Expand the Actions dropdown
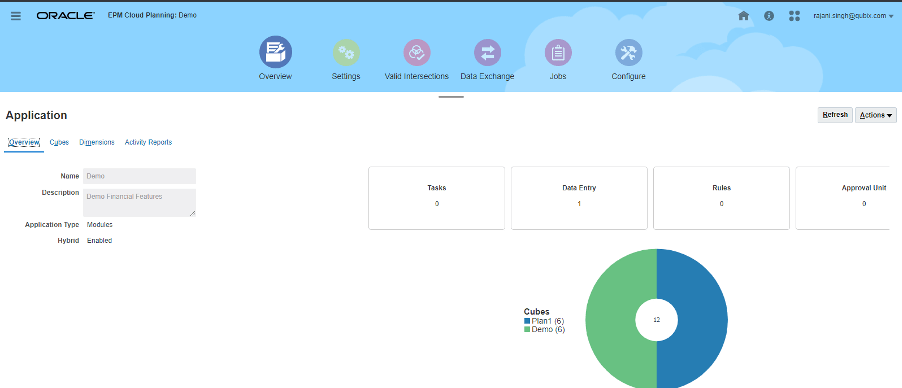 [876, 115]
